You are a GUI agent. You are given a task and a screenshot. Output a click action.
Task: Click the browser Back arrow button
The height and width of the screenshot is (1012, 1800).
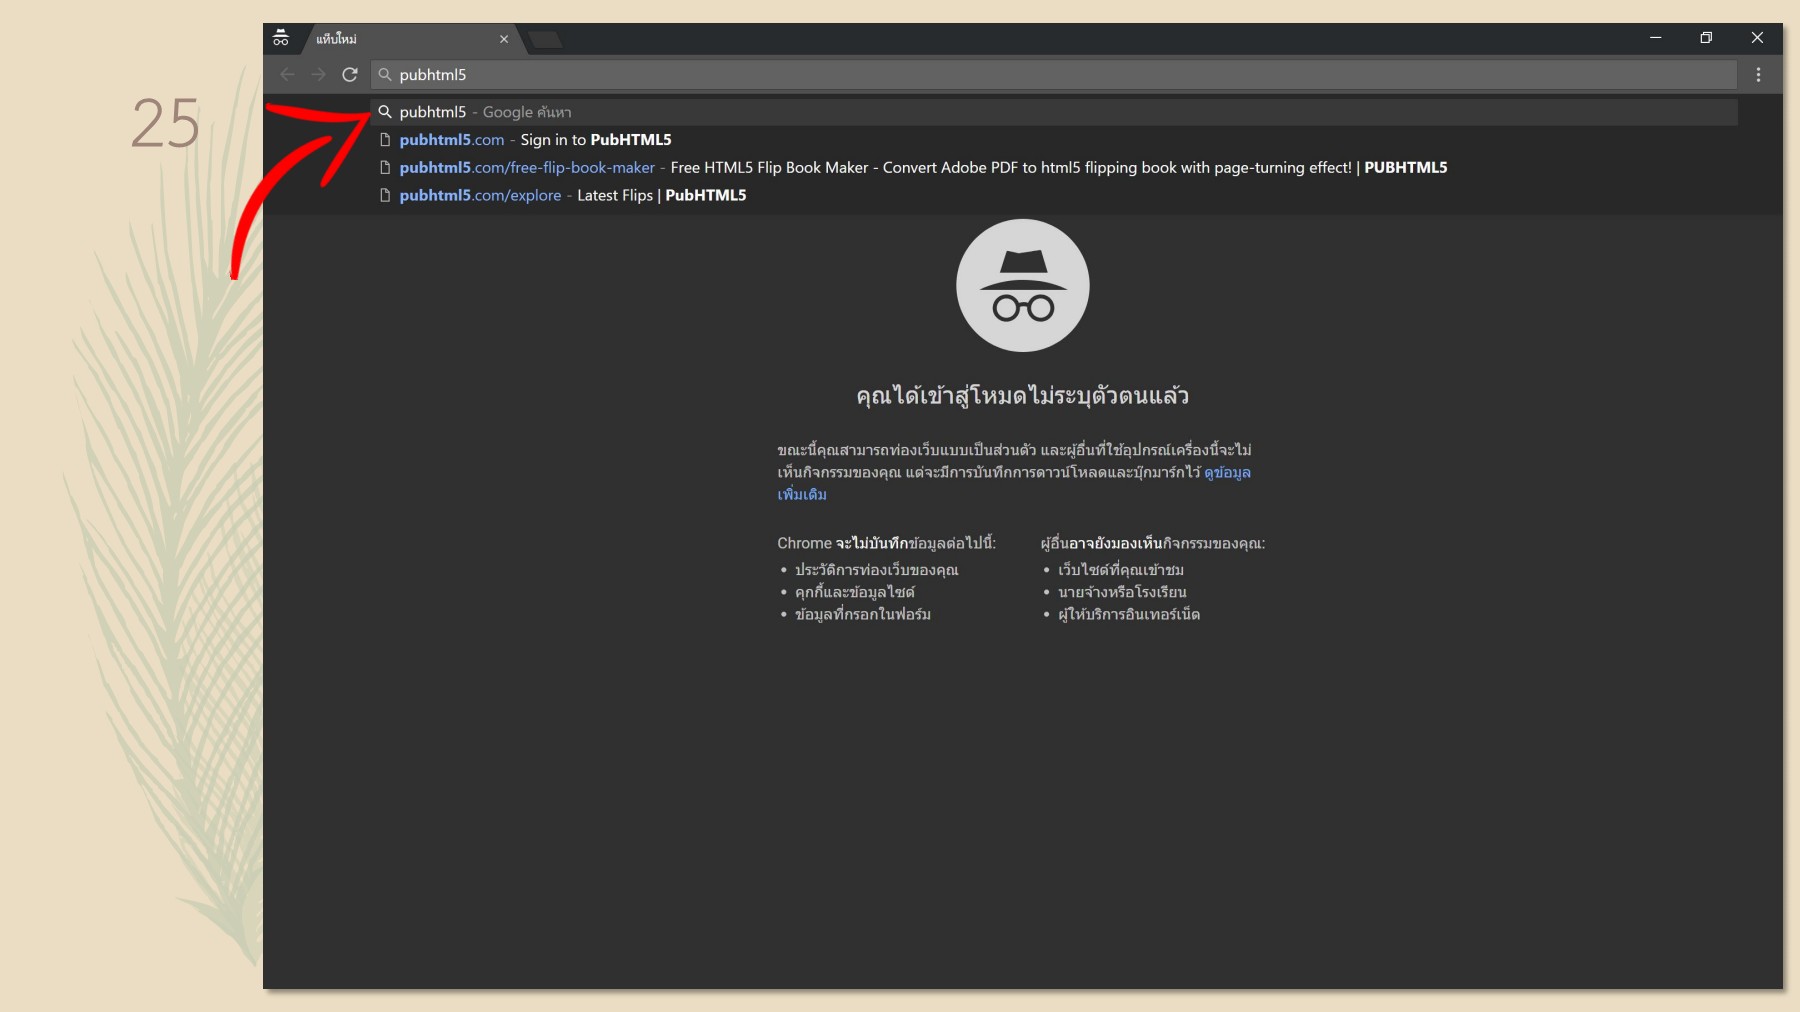[287, 75]
